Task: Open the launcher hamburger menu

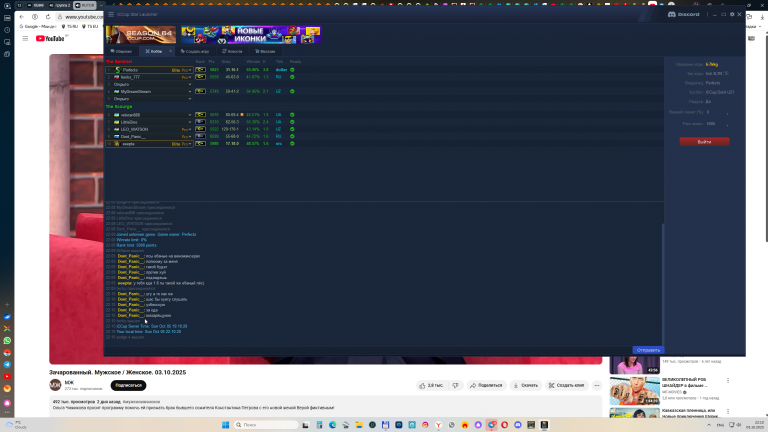Action: (x=111, y=14)
